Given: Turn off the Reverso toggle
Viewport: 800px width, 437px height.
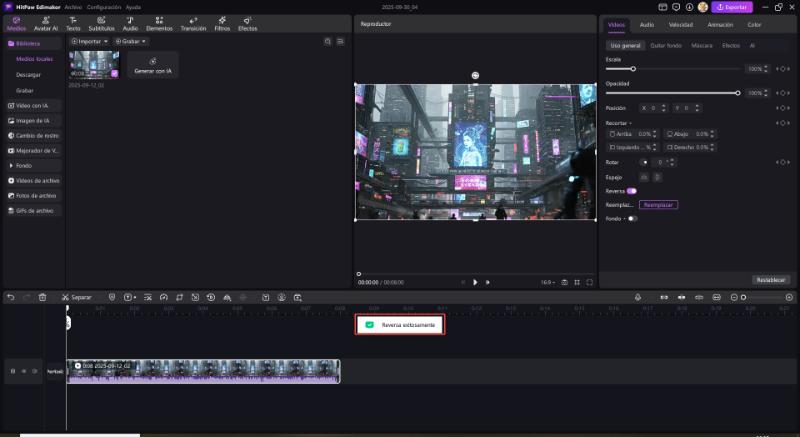Looking at the screenshot, I should (631, 190).
